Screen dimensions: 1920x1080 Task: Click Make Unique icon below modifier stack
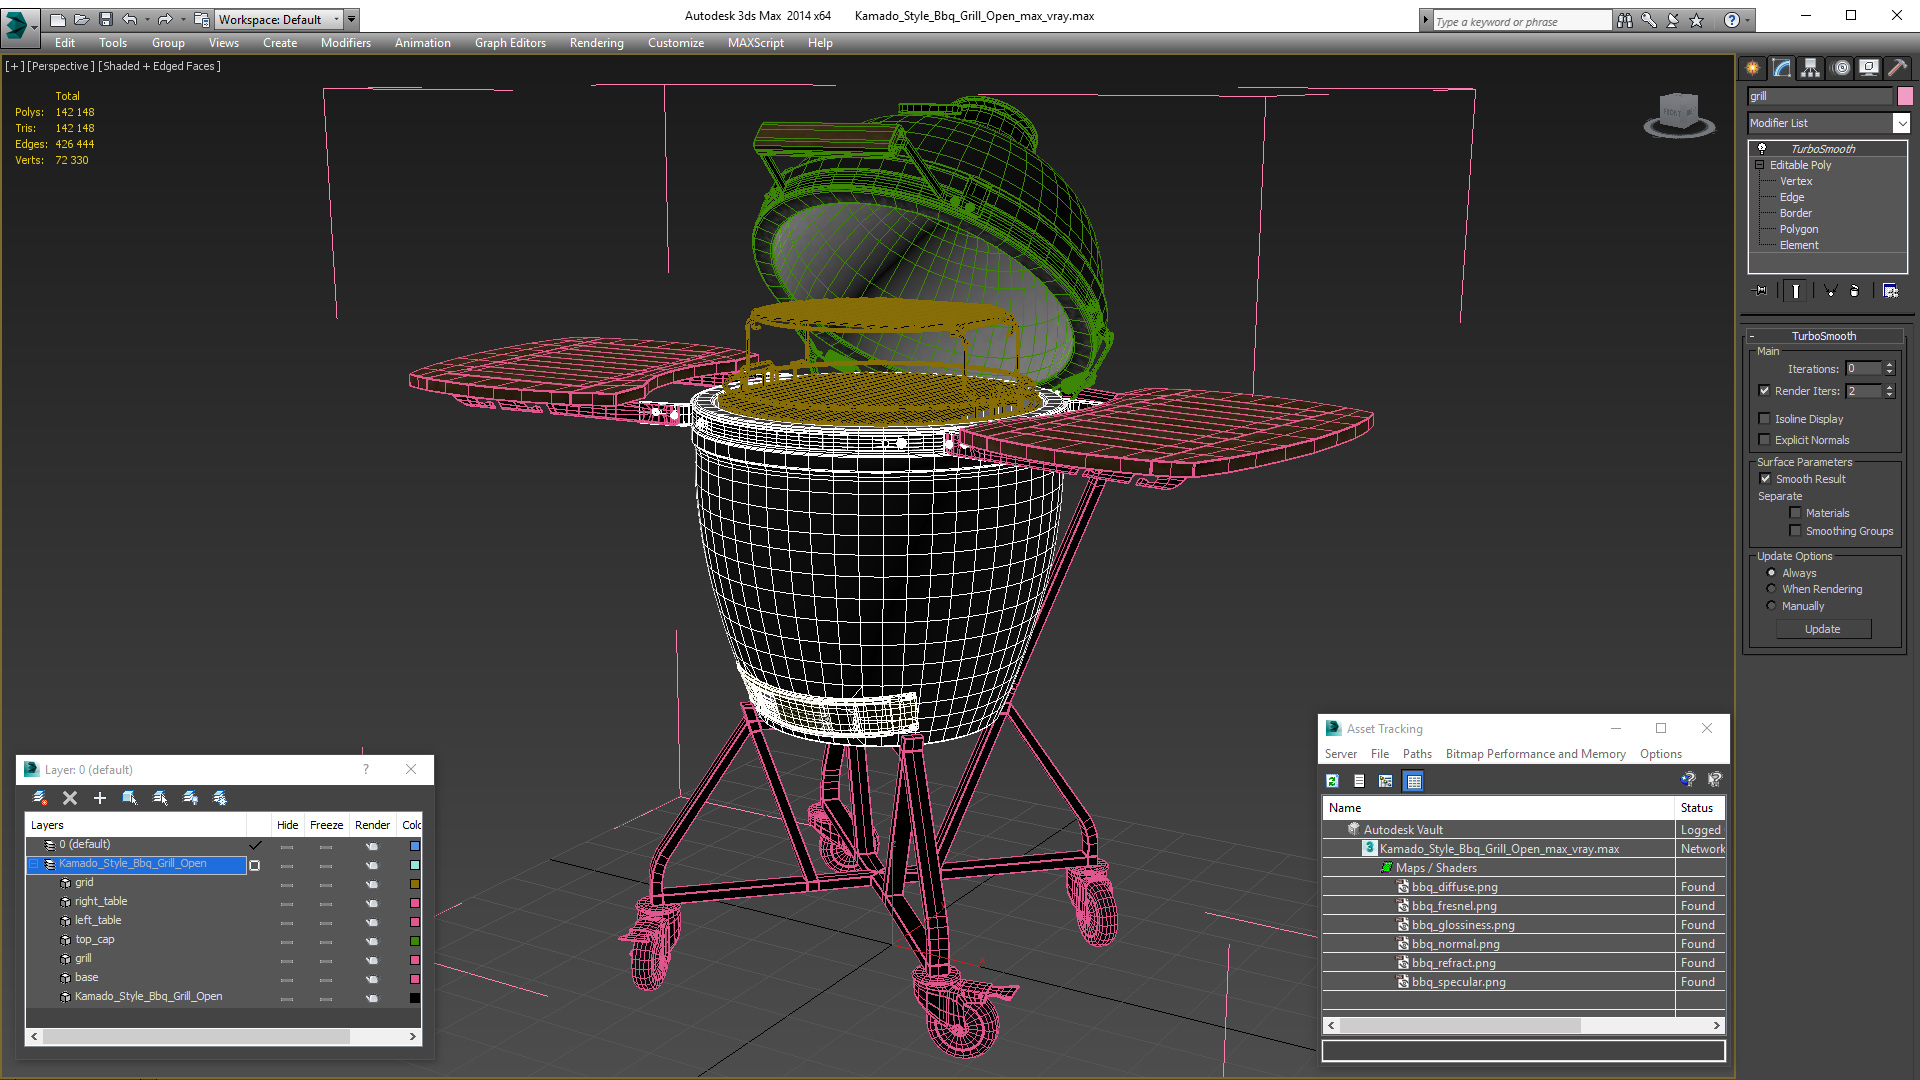coord(1830,291)
